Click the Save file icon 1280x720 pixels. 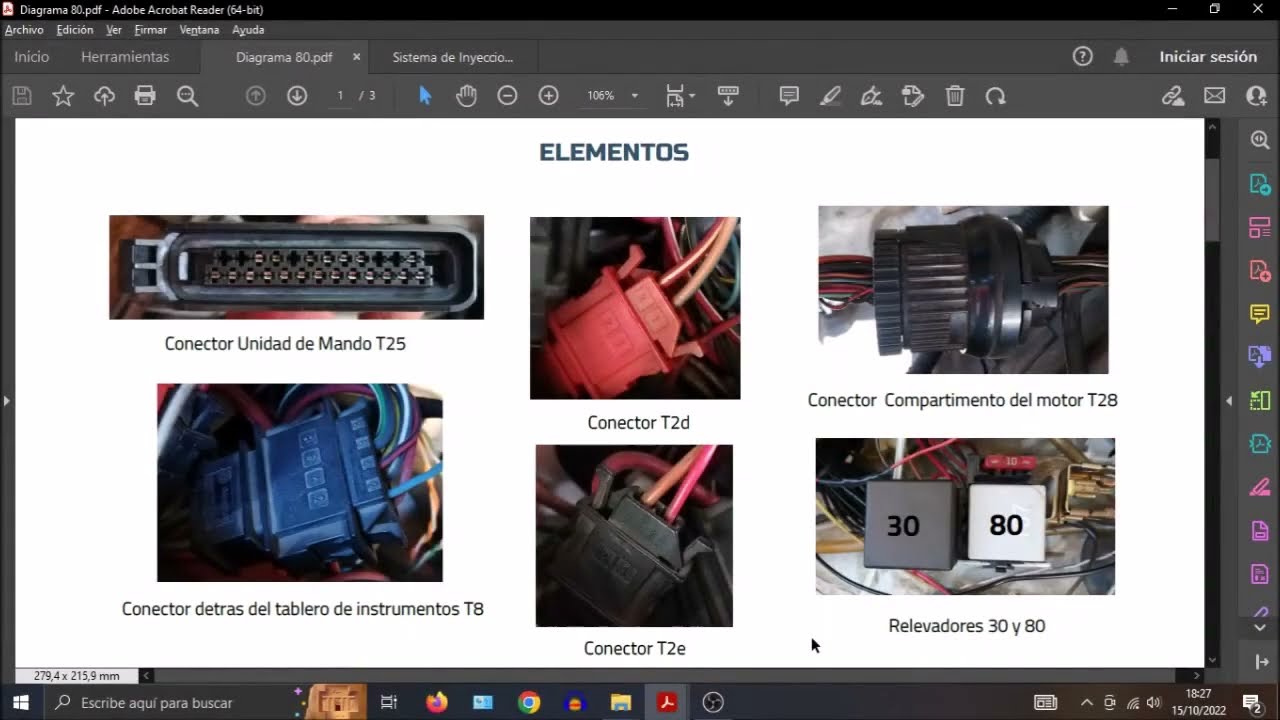click(x=22, y=96)
